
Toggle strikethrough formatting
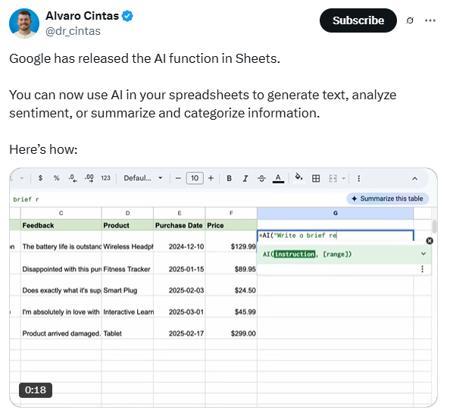262,178
